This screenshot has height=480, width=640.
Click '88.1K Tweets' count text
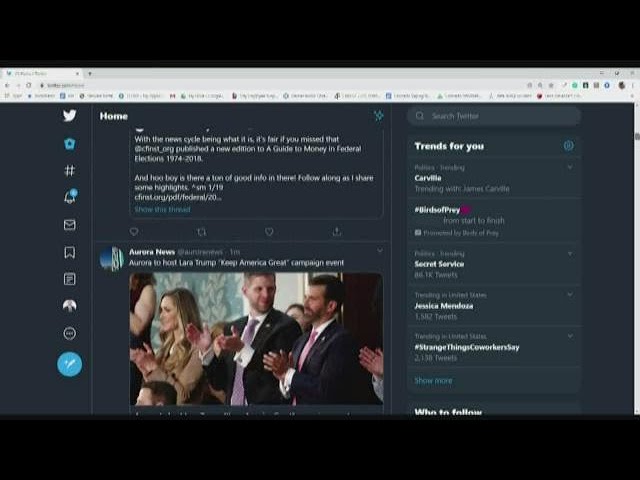tap(436, 275)
